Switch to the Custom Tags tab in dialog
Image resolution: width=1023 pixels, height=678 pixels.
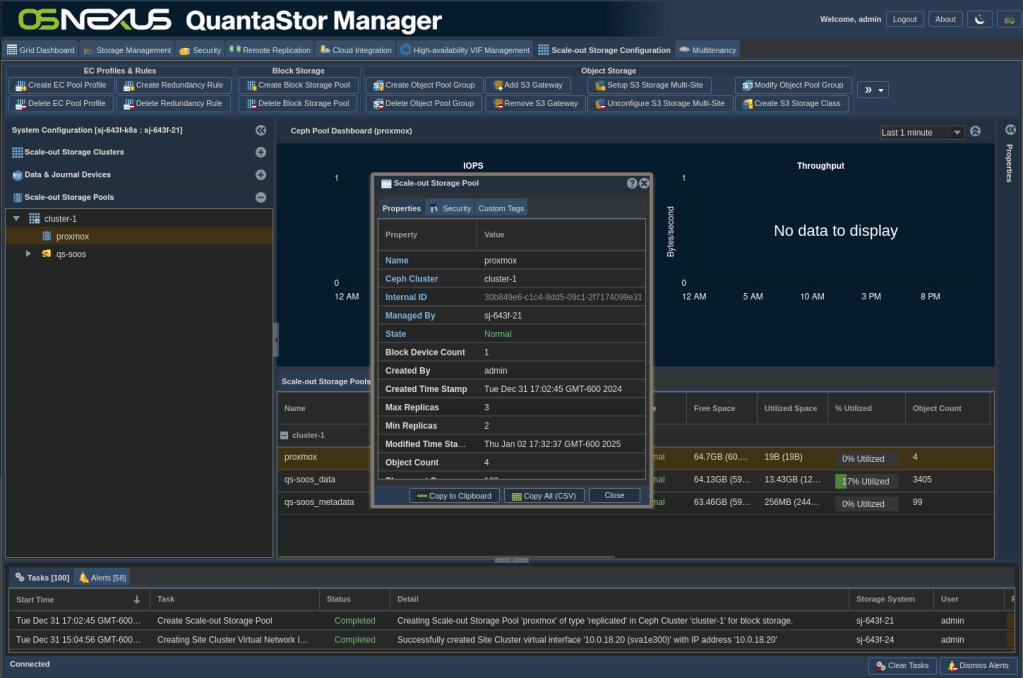click(x=500, y=208)
